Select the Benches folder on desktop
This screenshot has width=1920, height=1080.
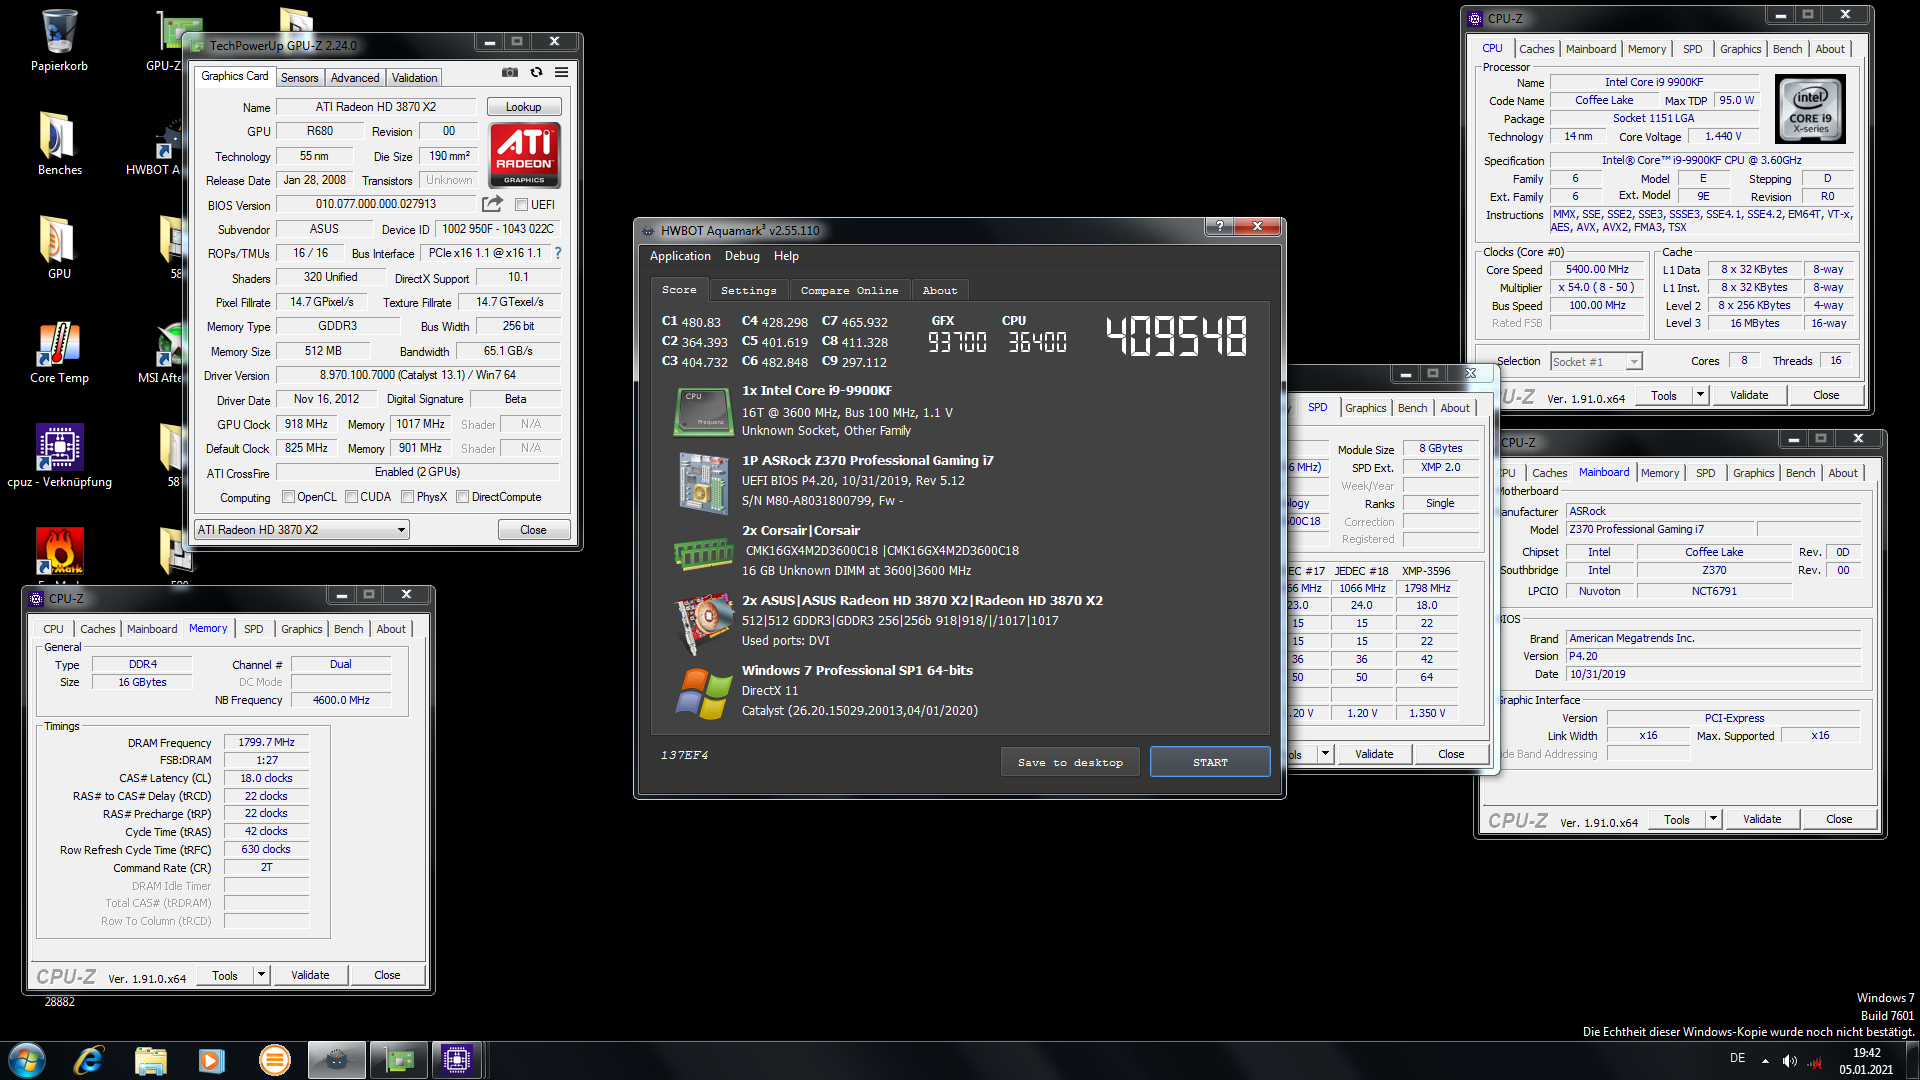pos(59,143)
